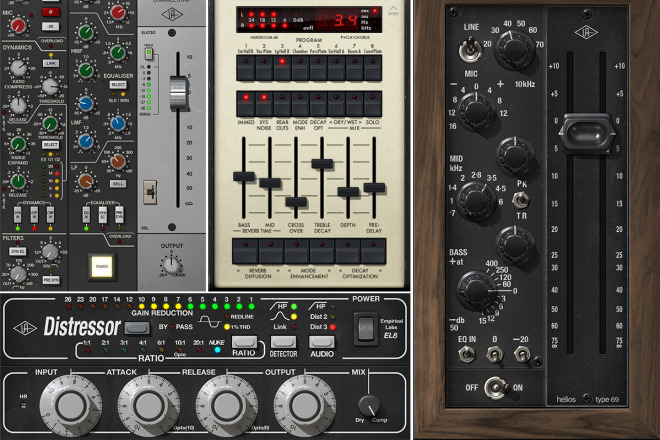Adjust the Distressor ATTACK knob
Image resolution: width=660 pixels, height=440 pixels.
point(148,406)
